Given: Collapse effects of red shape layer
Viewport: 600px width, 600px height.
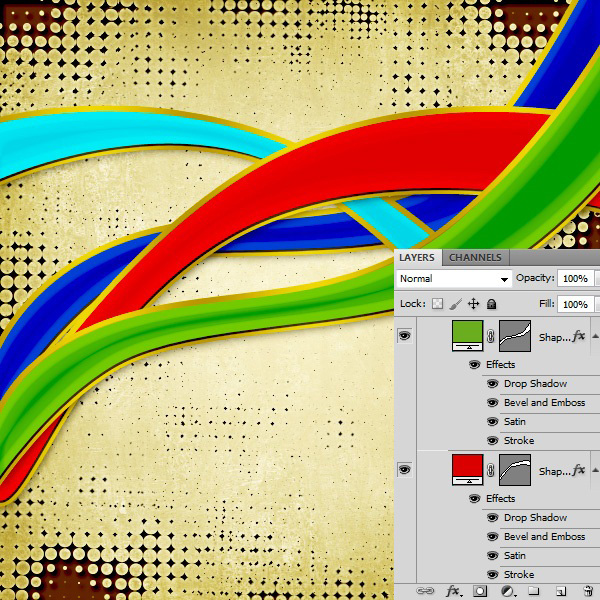Looking at the screenshot, I should (595, 470).
